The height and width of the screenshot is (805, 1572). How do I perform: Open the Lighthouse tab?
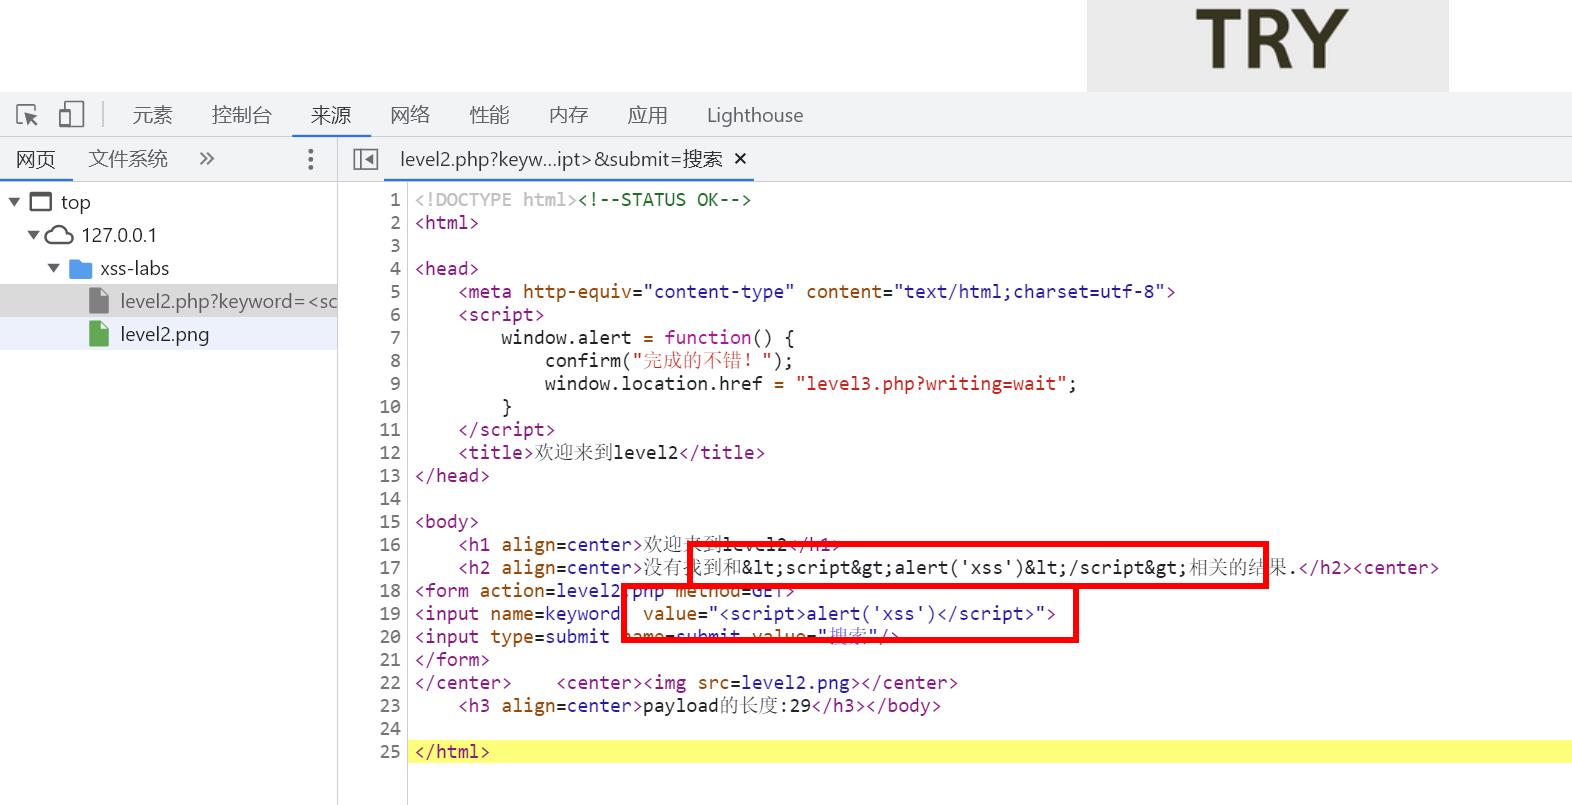point(755,115)
